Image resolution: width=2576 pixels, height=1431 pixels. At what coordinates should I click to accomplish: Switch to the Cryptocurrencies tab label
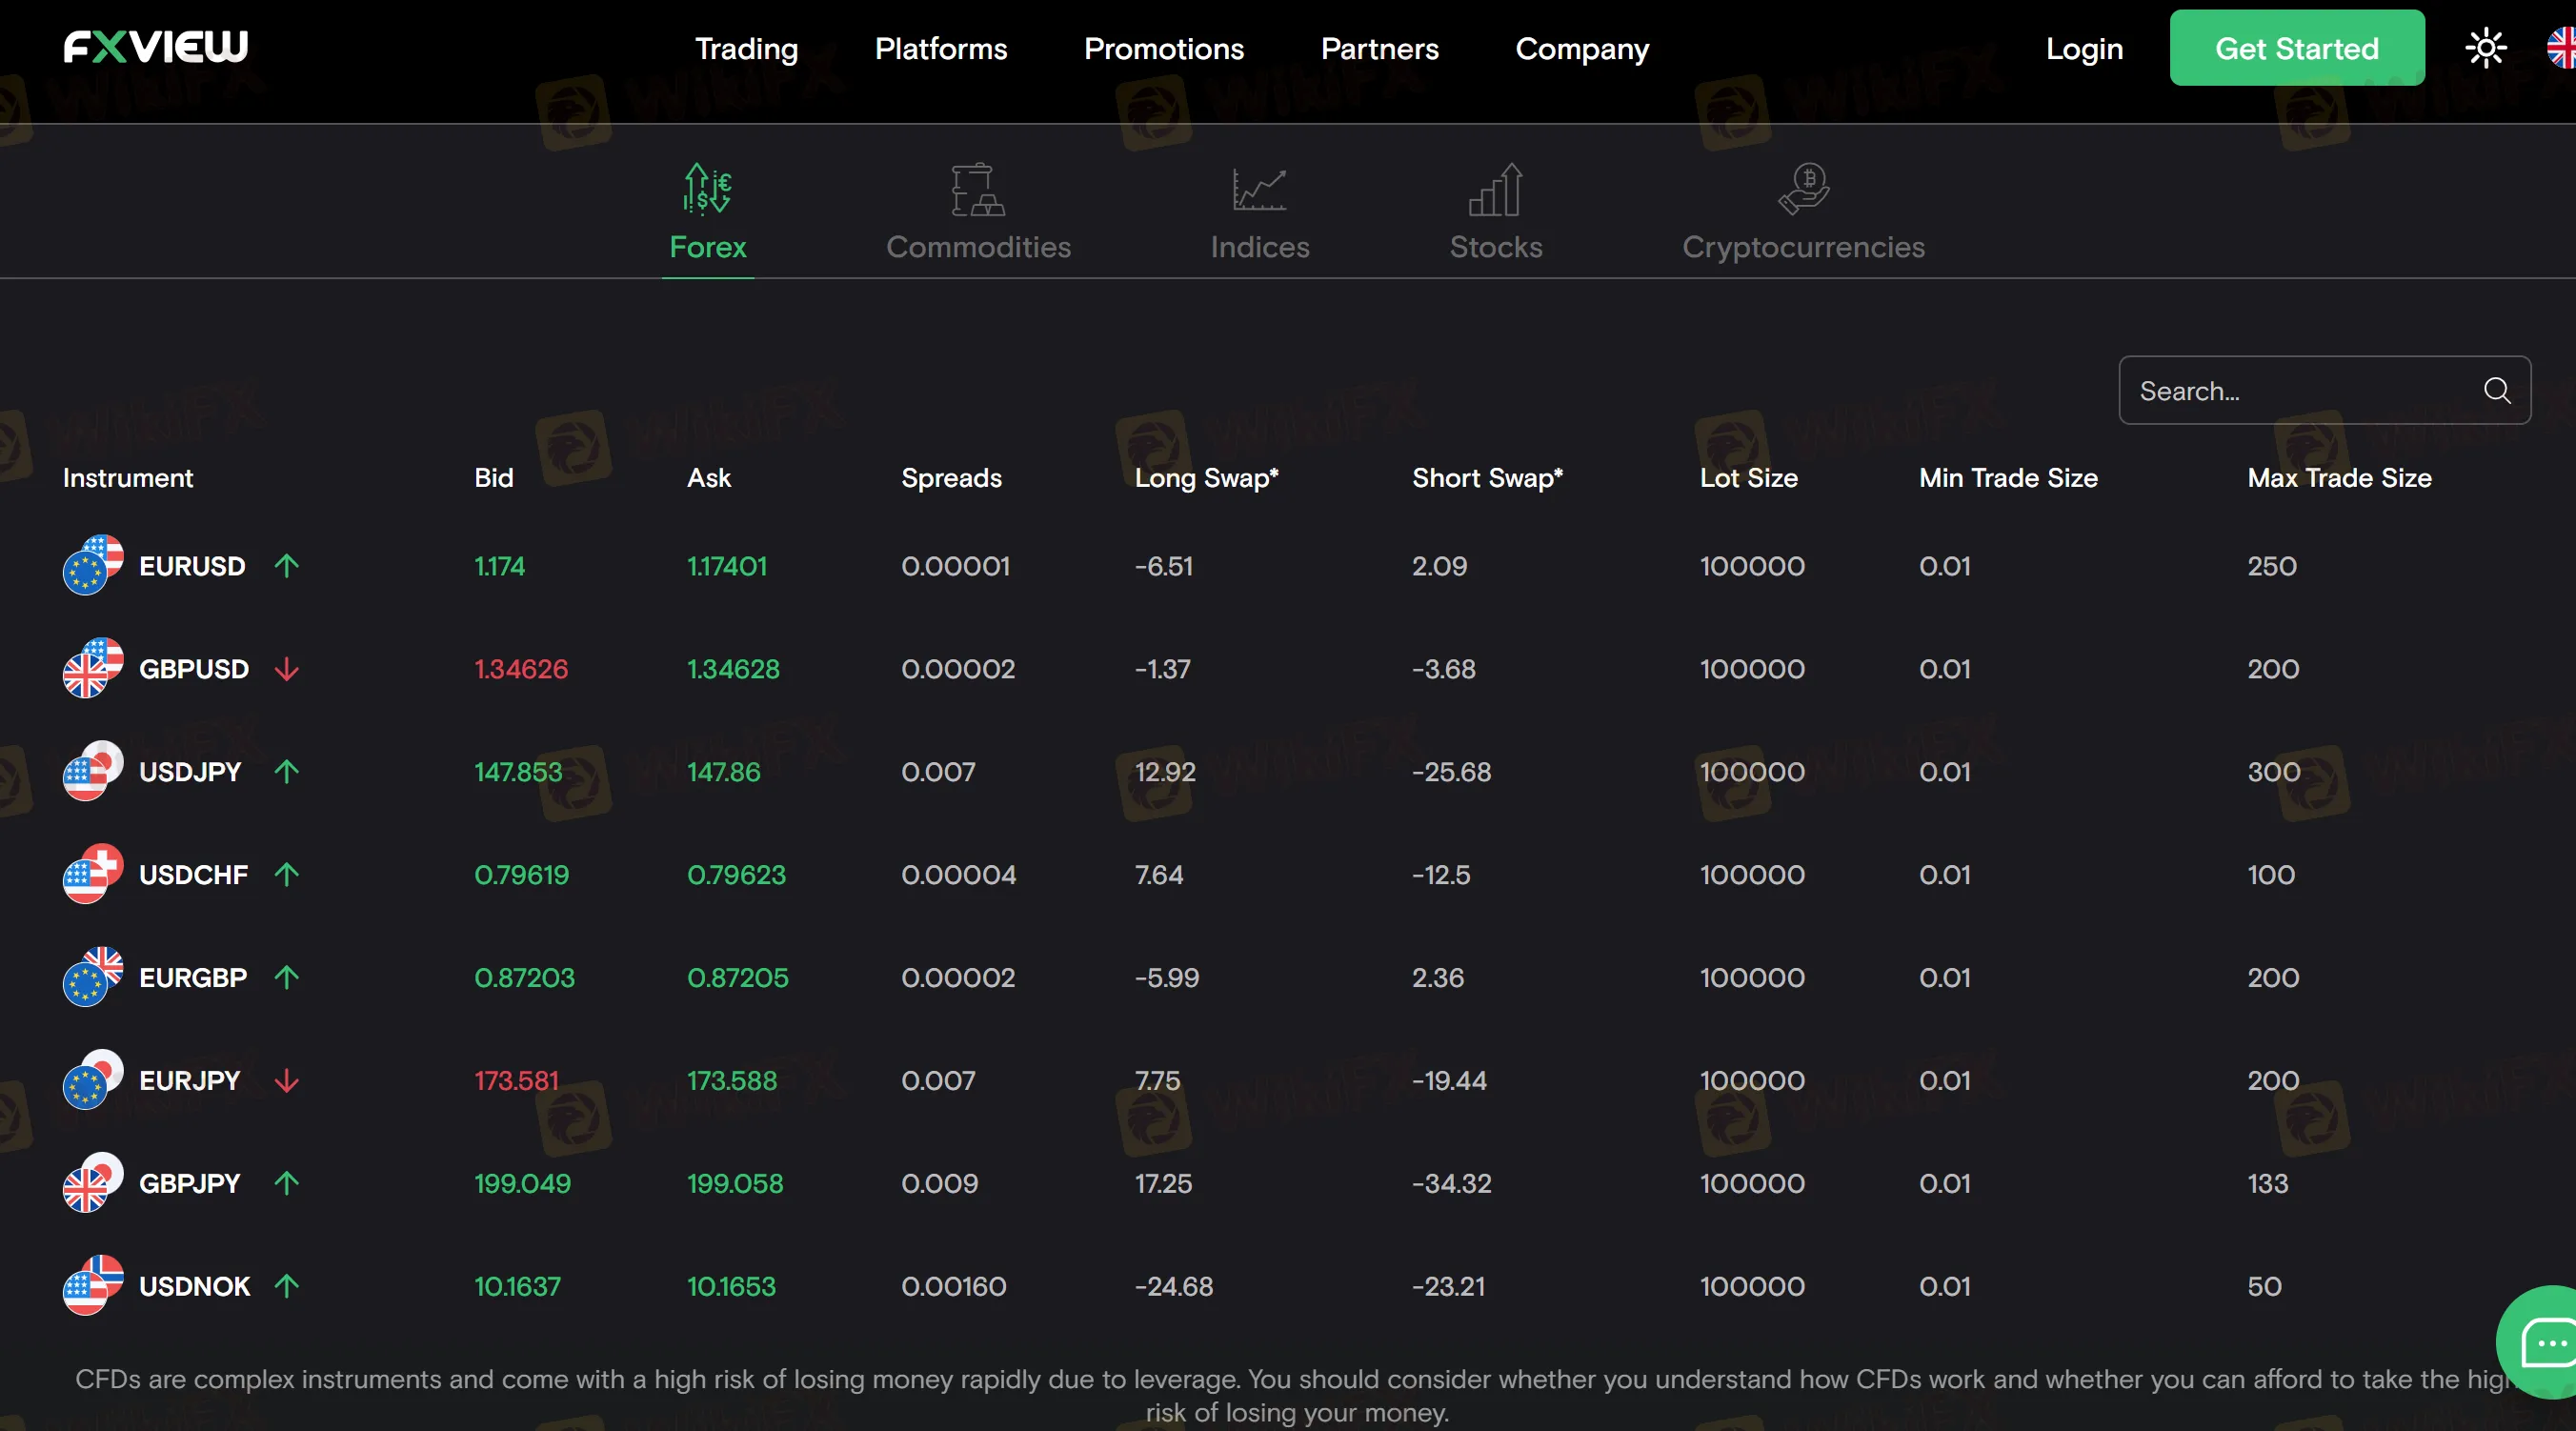(1803, 247)
